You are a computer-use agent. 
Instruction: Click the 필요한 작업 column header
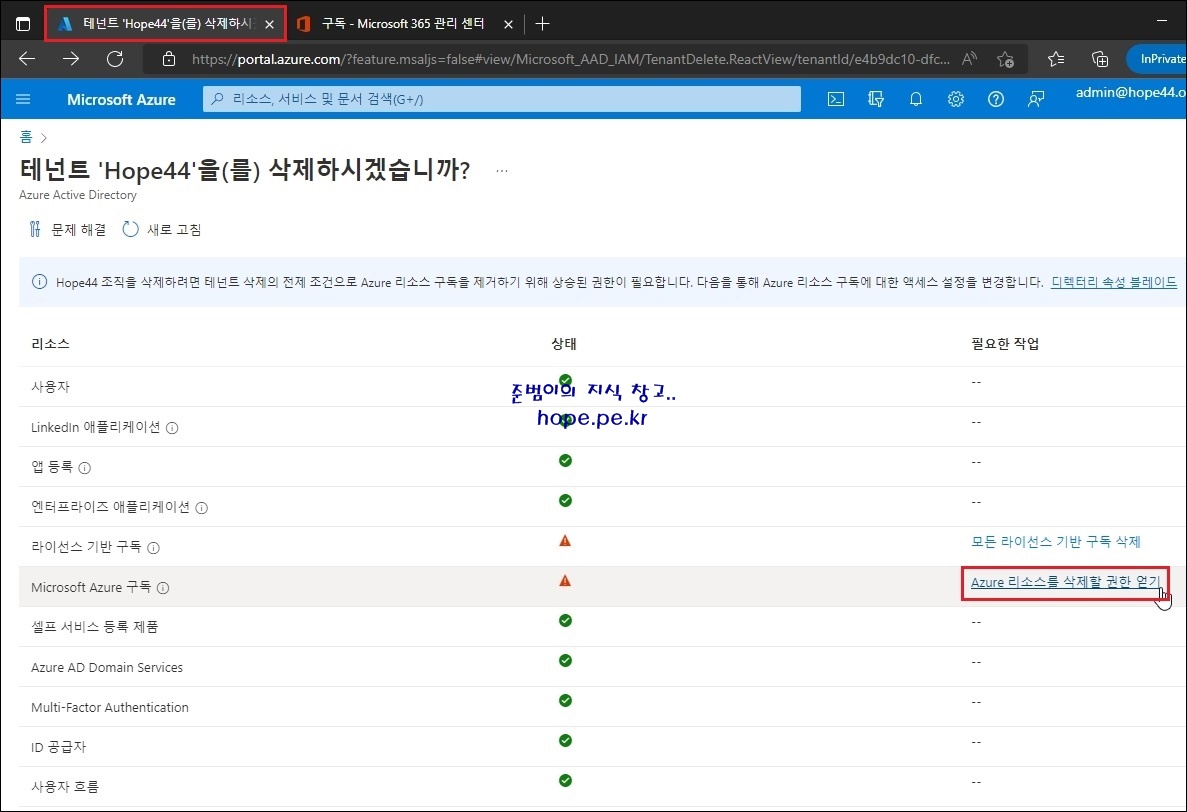coord(1005,344)
